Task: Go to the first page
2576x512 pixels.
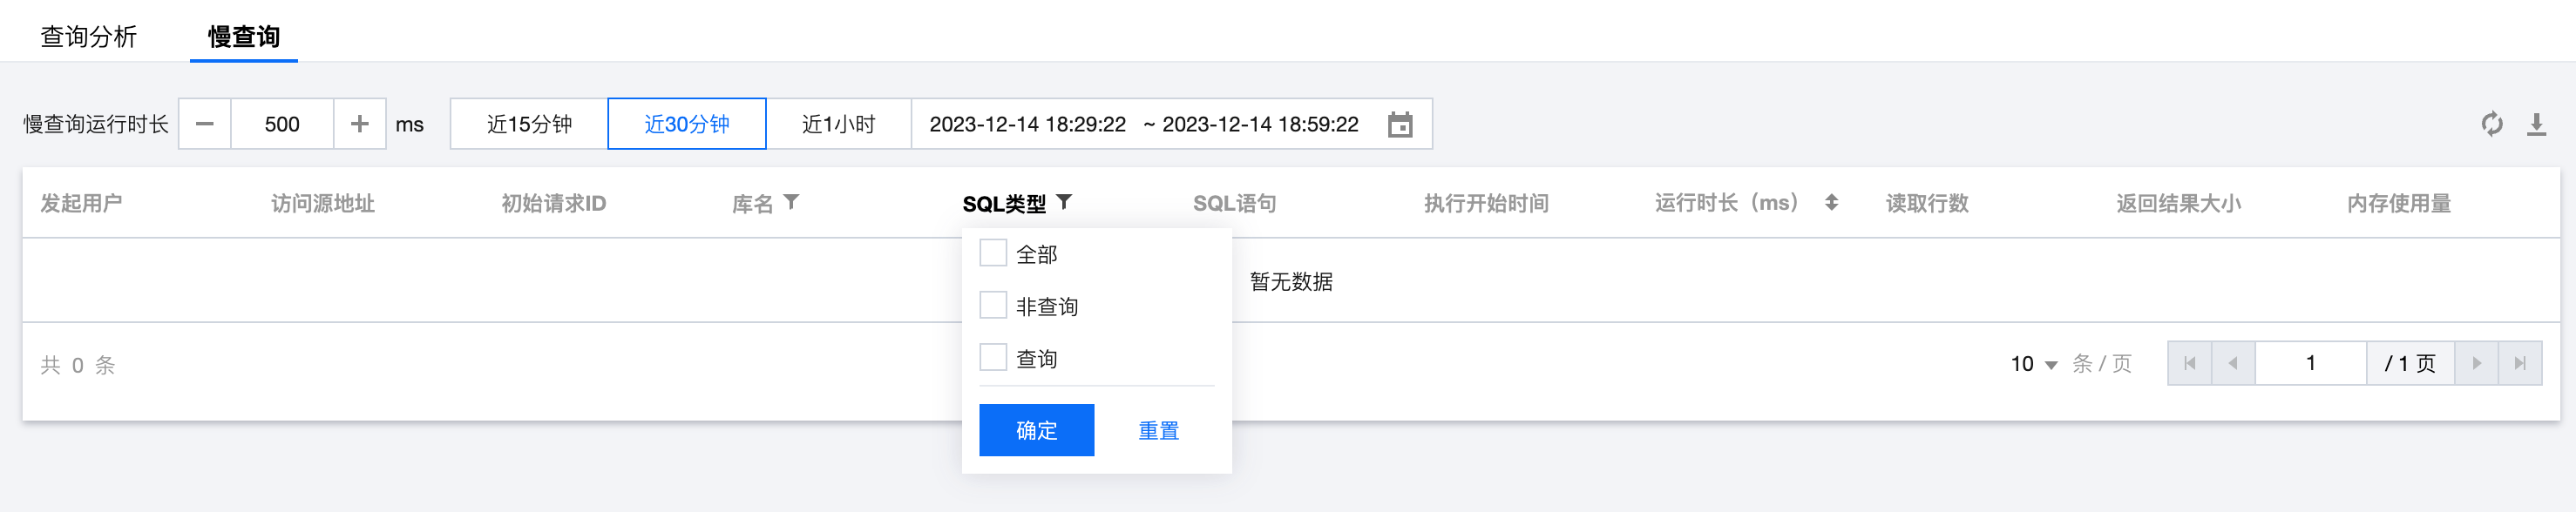Action: pos(2190,363)
